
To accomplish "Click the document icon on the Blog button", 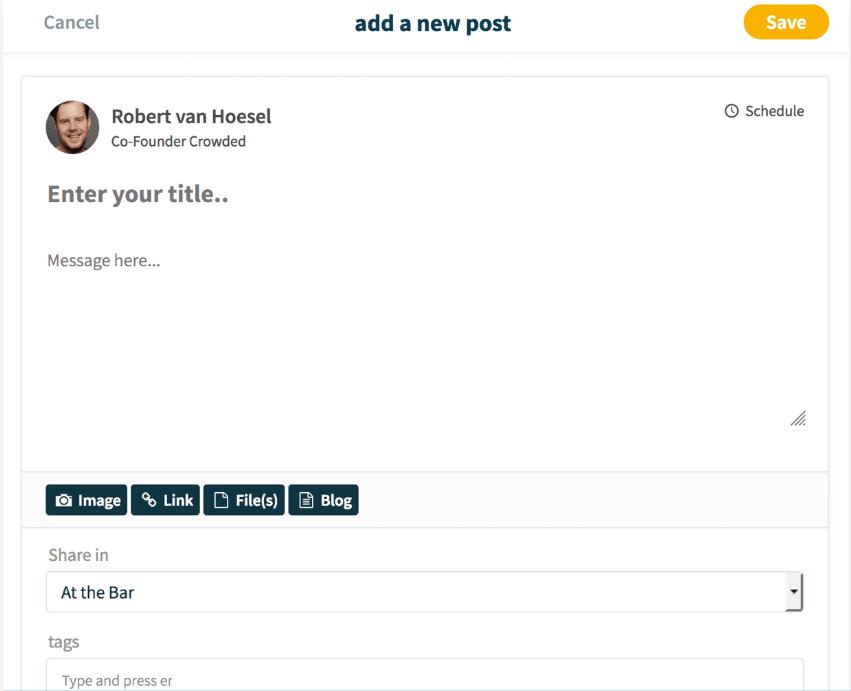I will (x=307, y=501).
